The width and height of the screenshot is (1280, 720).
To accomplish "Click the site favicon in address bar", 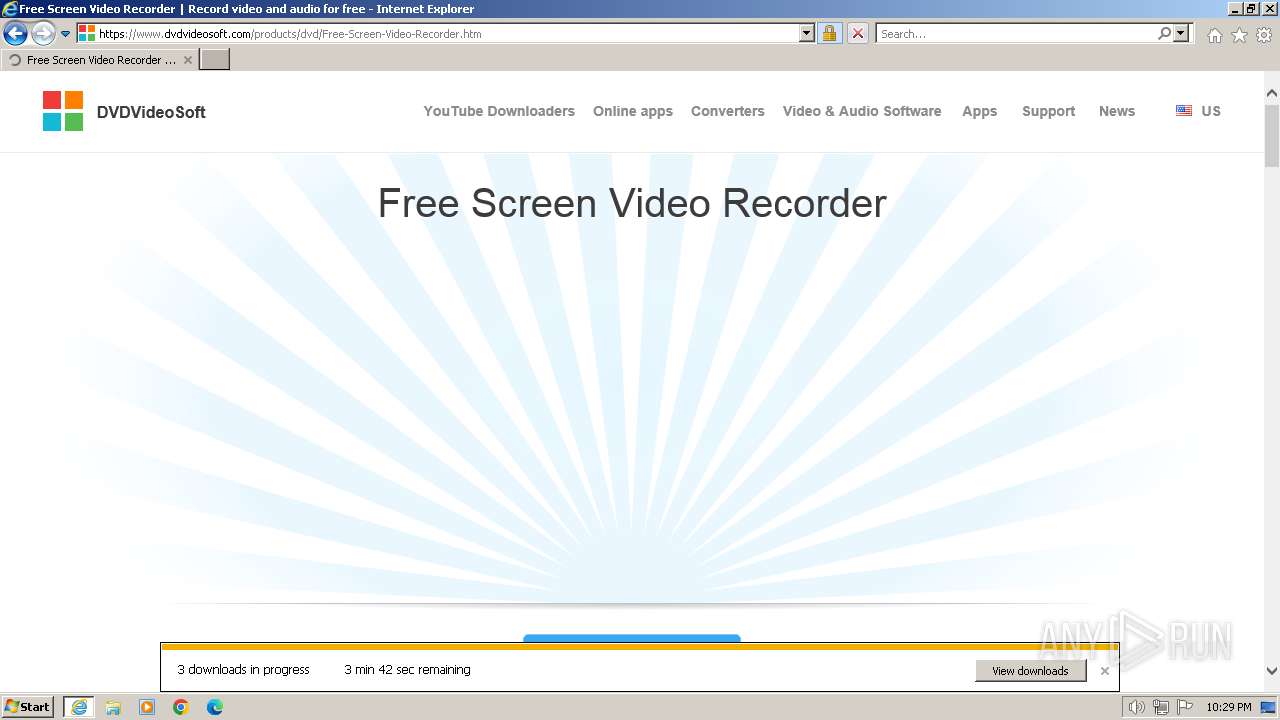I will tap(87, 33).
